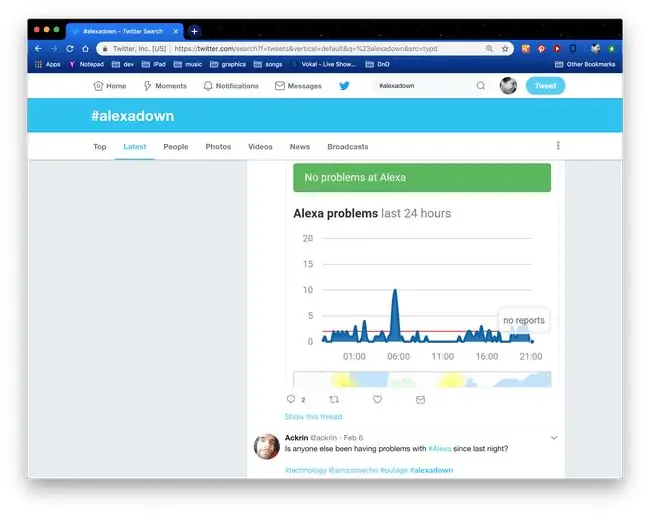Compose with the Tweet button

coord(545,86)
